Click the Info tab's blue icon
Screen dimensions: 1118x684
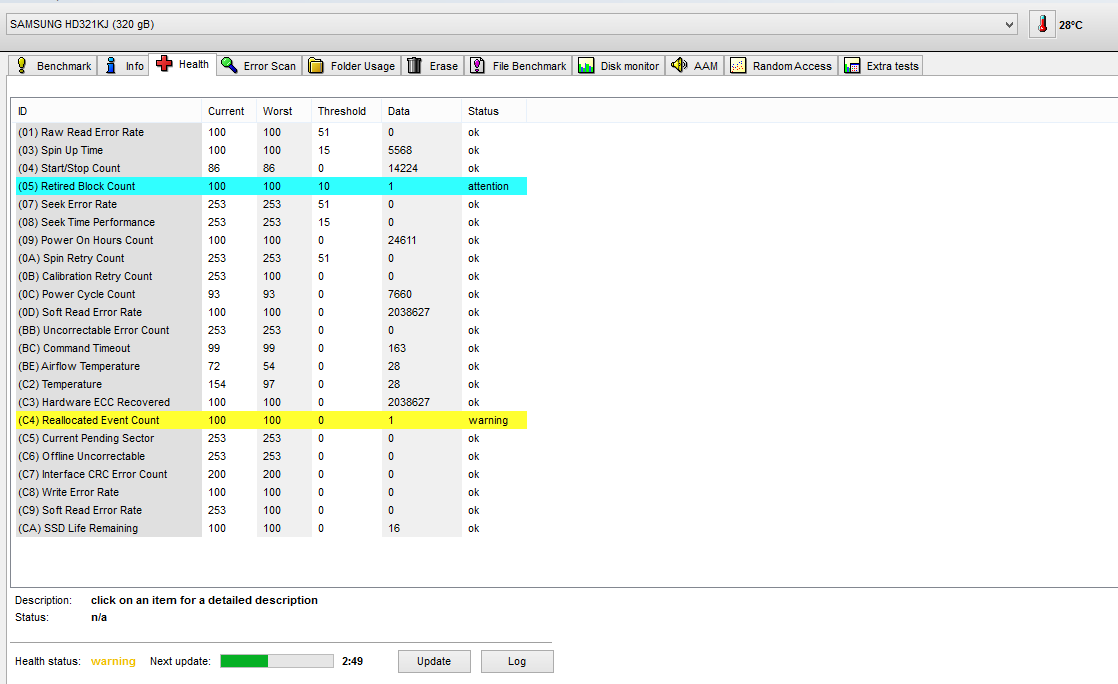pos(111,66)
